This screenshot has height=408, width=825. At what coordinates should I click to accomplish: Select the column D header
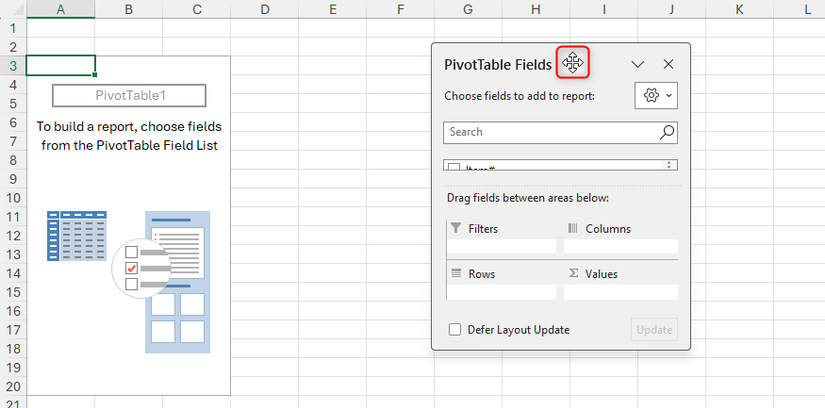264,9
